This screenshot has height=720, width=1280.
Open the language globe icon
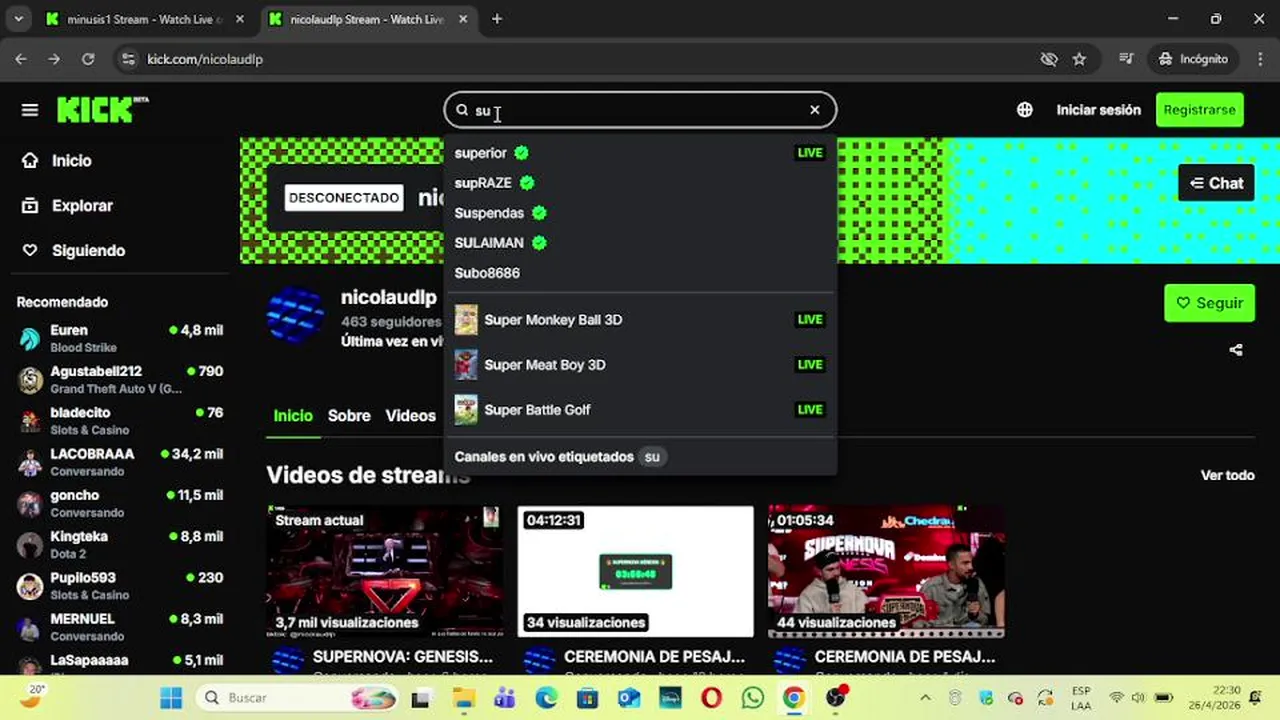(1025, 110)
